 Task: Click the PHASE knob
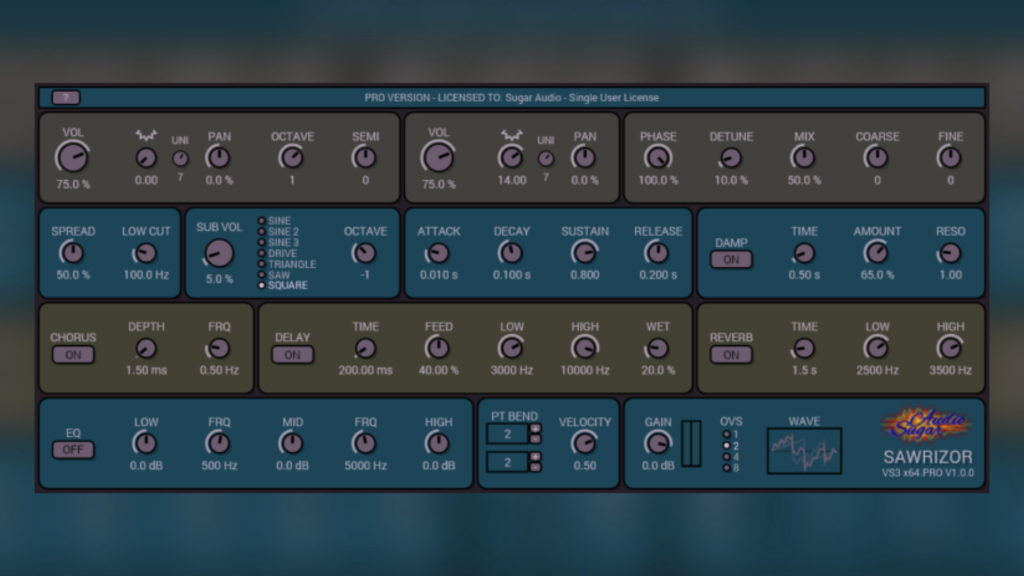coord(658,157)
